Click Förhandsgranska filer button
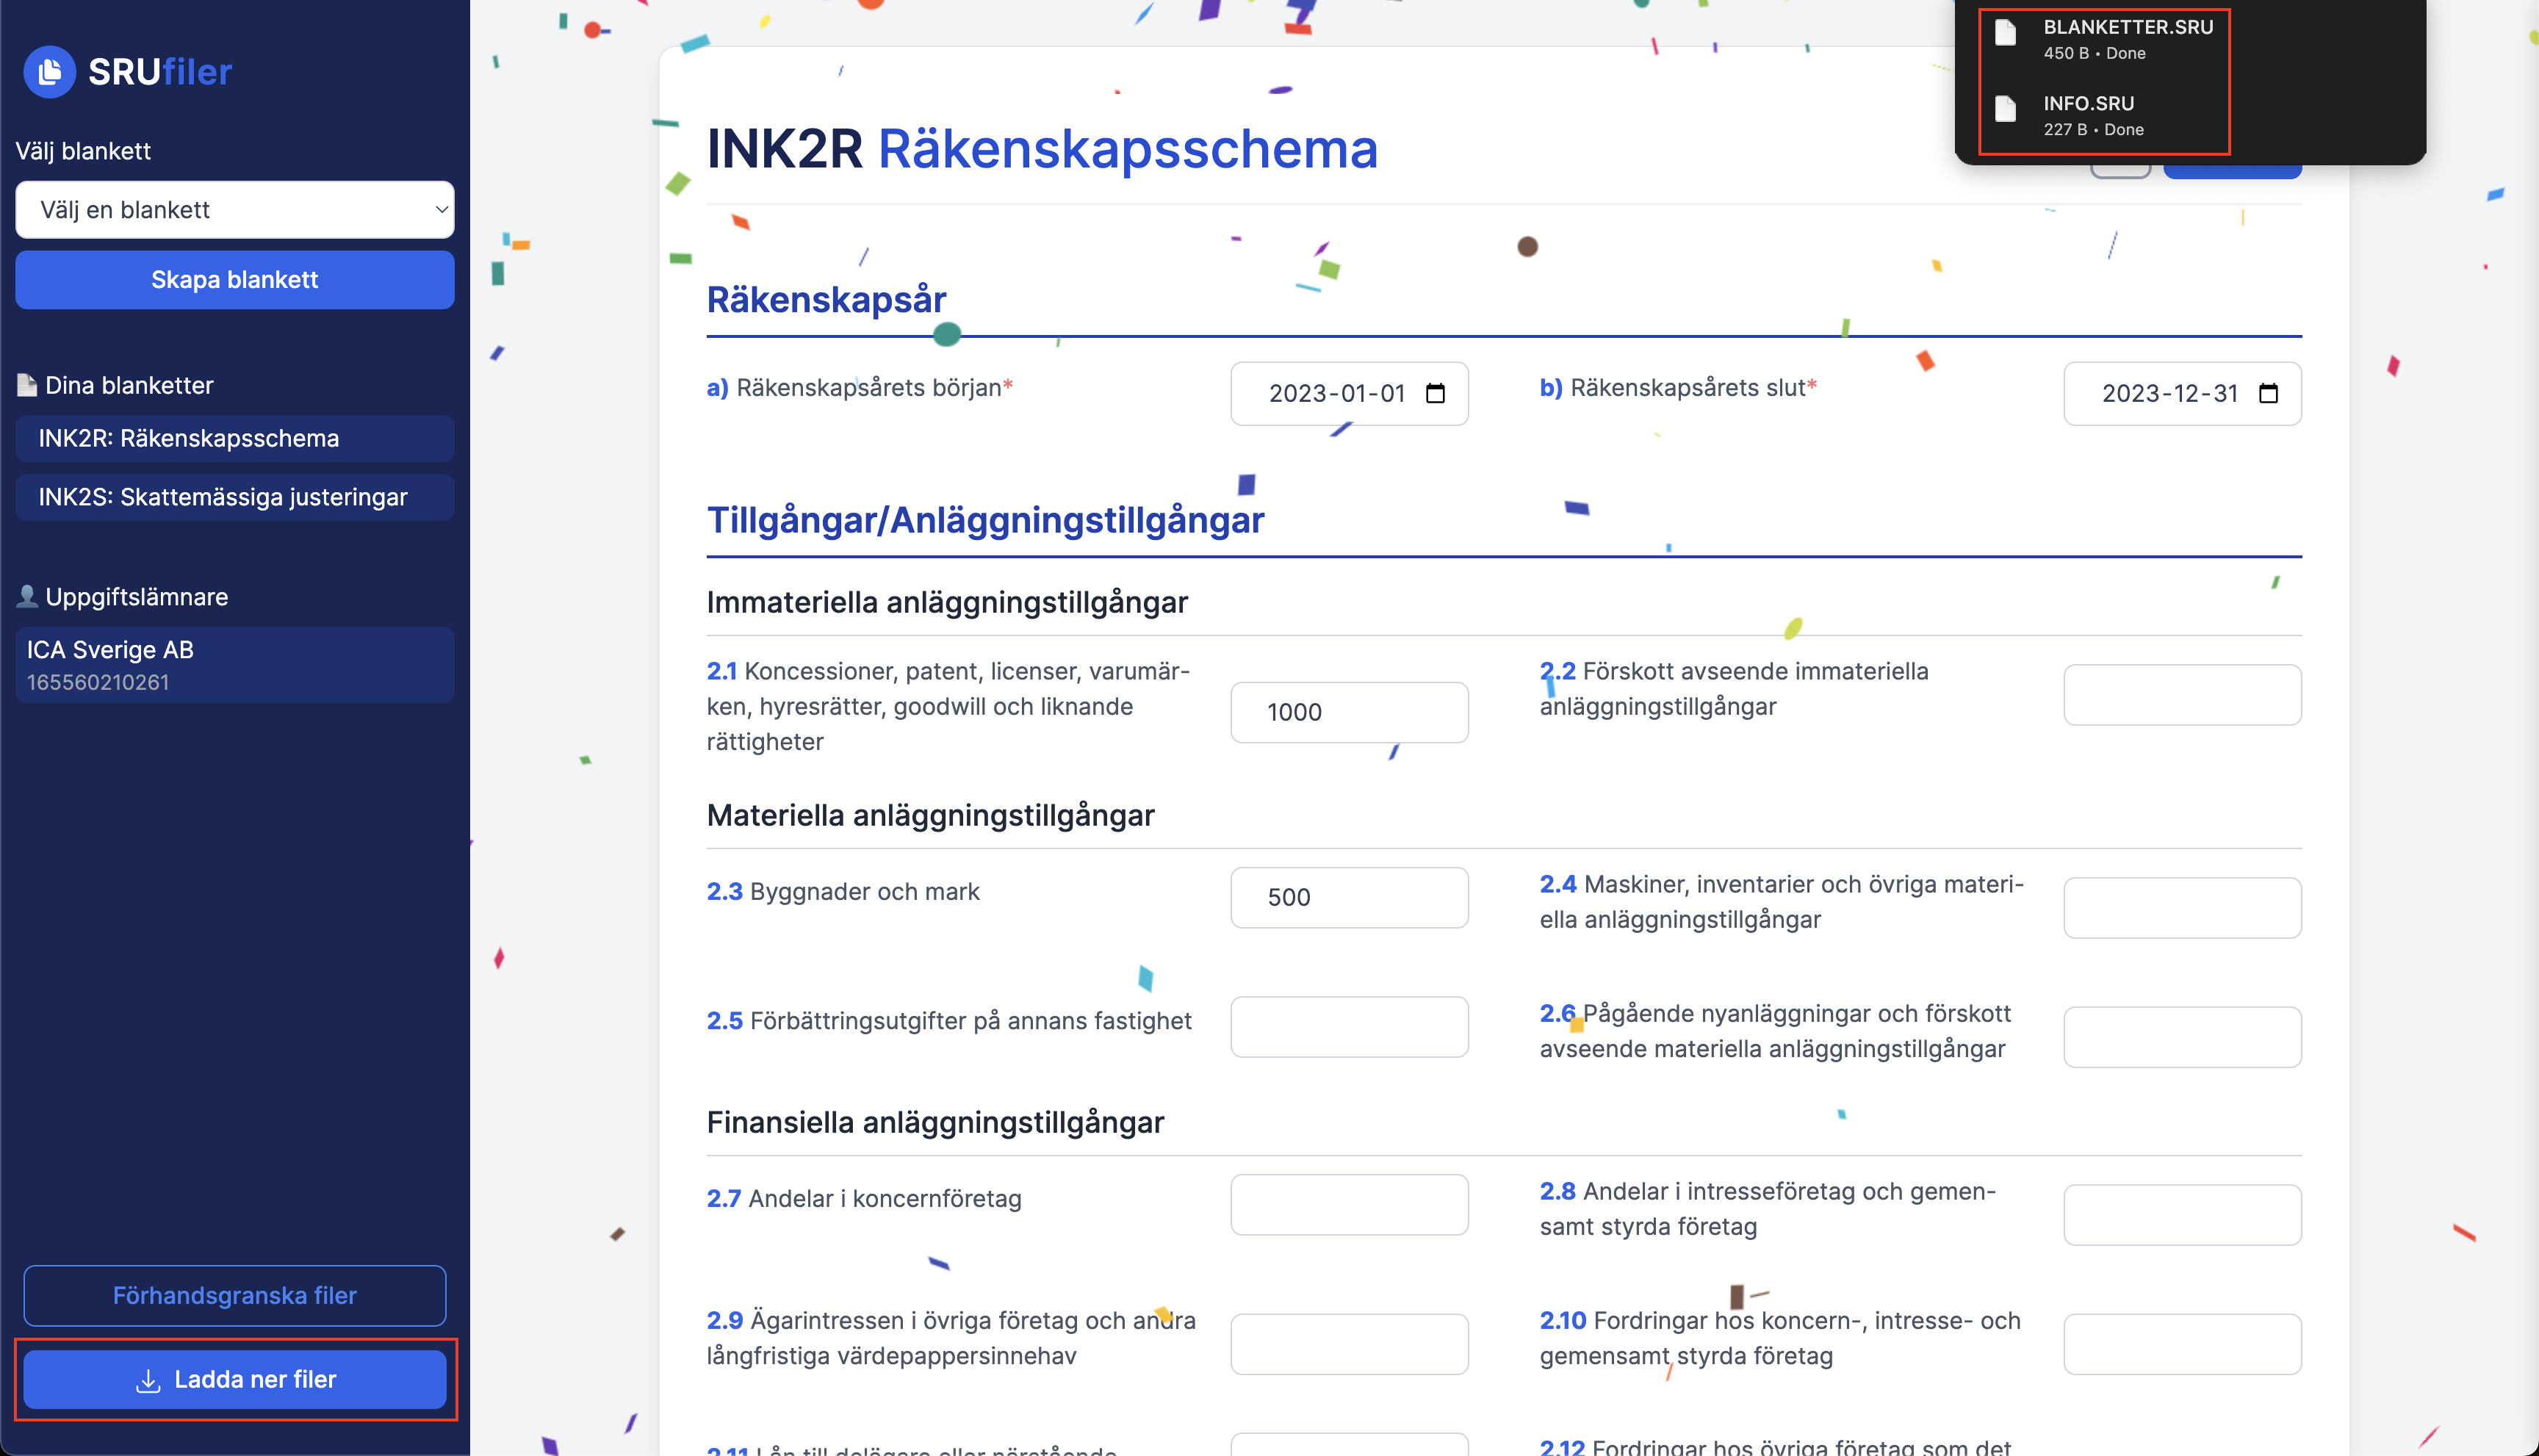2539x1456 pixels. (235, 1295)
